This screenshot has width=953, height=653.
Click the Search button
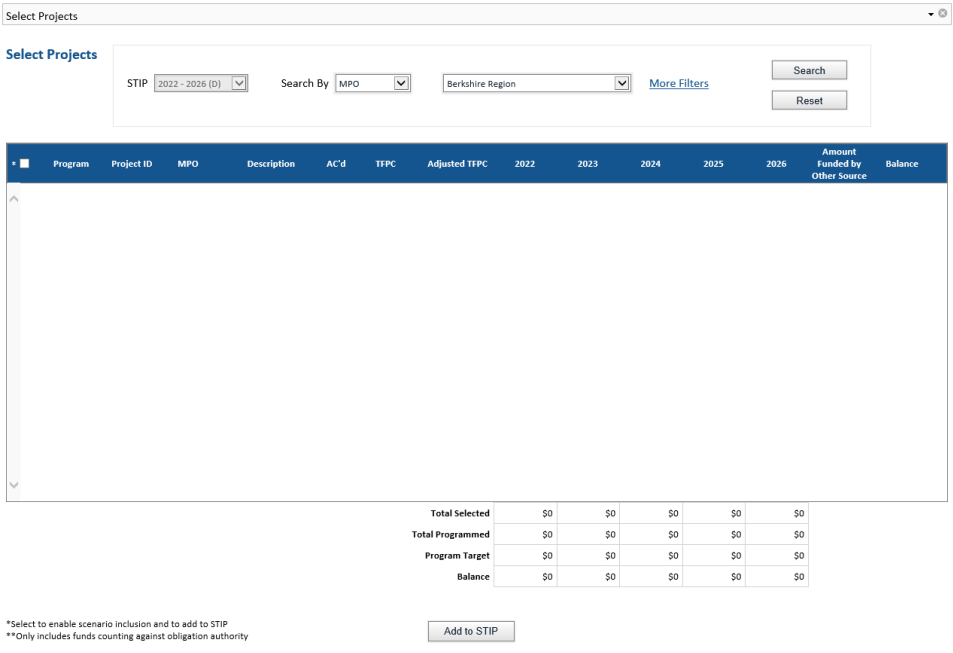pos(808,69)
